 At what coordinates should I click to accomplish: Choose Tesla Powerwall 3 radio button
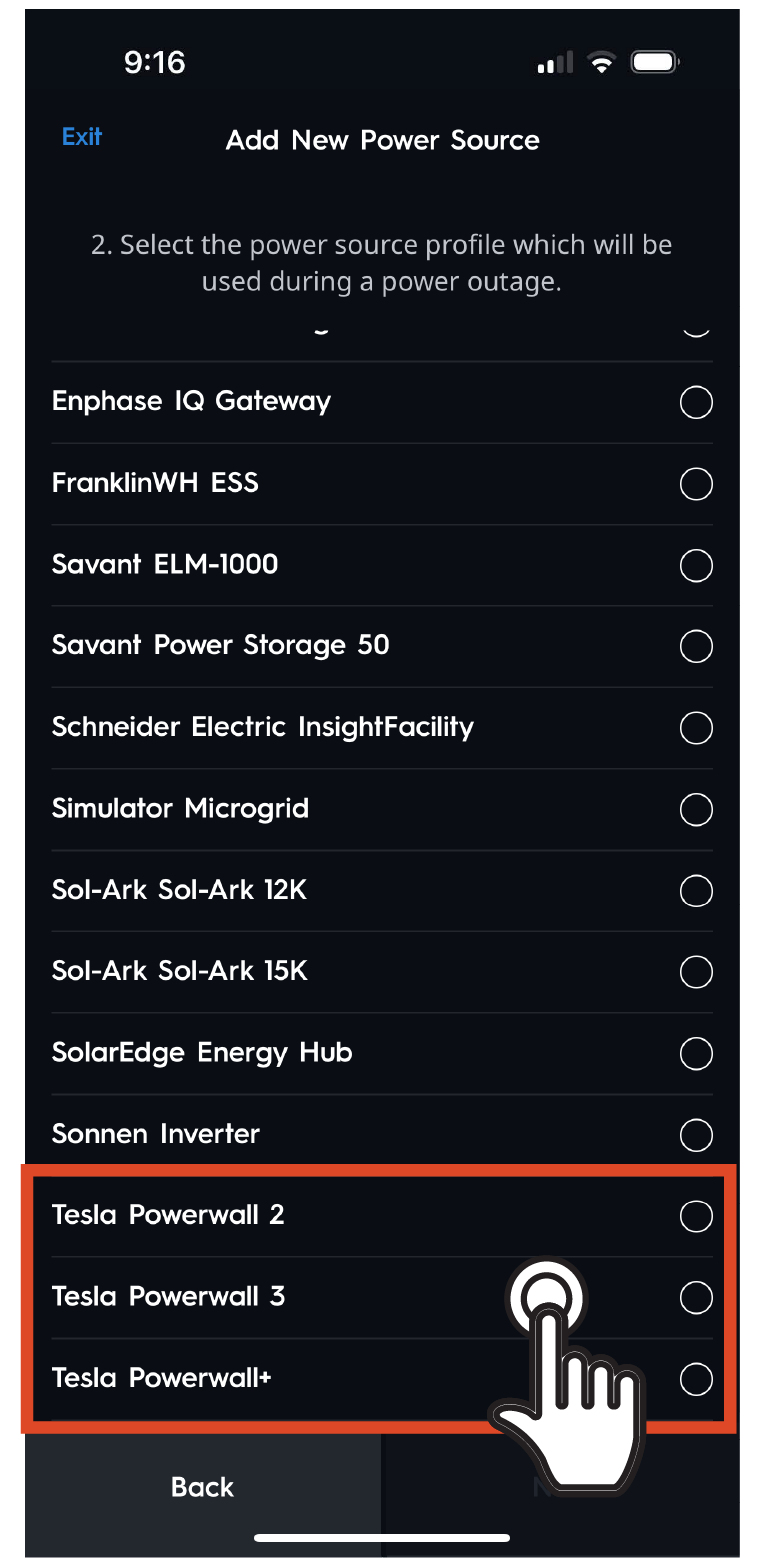[x=695, y=1297]
